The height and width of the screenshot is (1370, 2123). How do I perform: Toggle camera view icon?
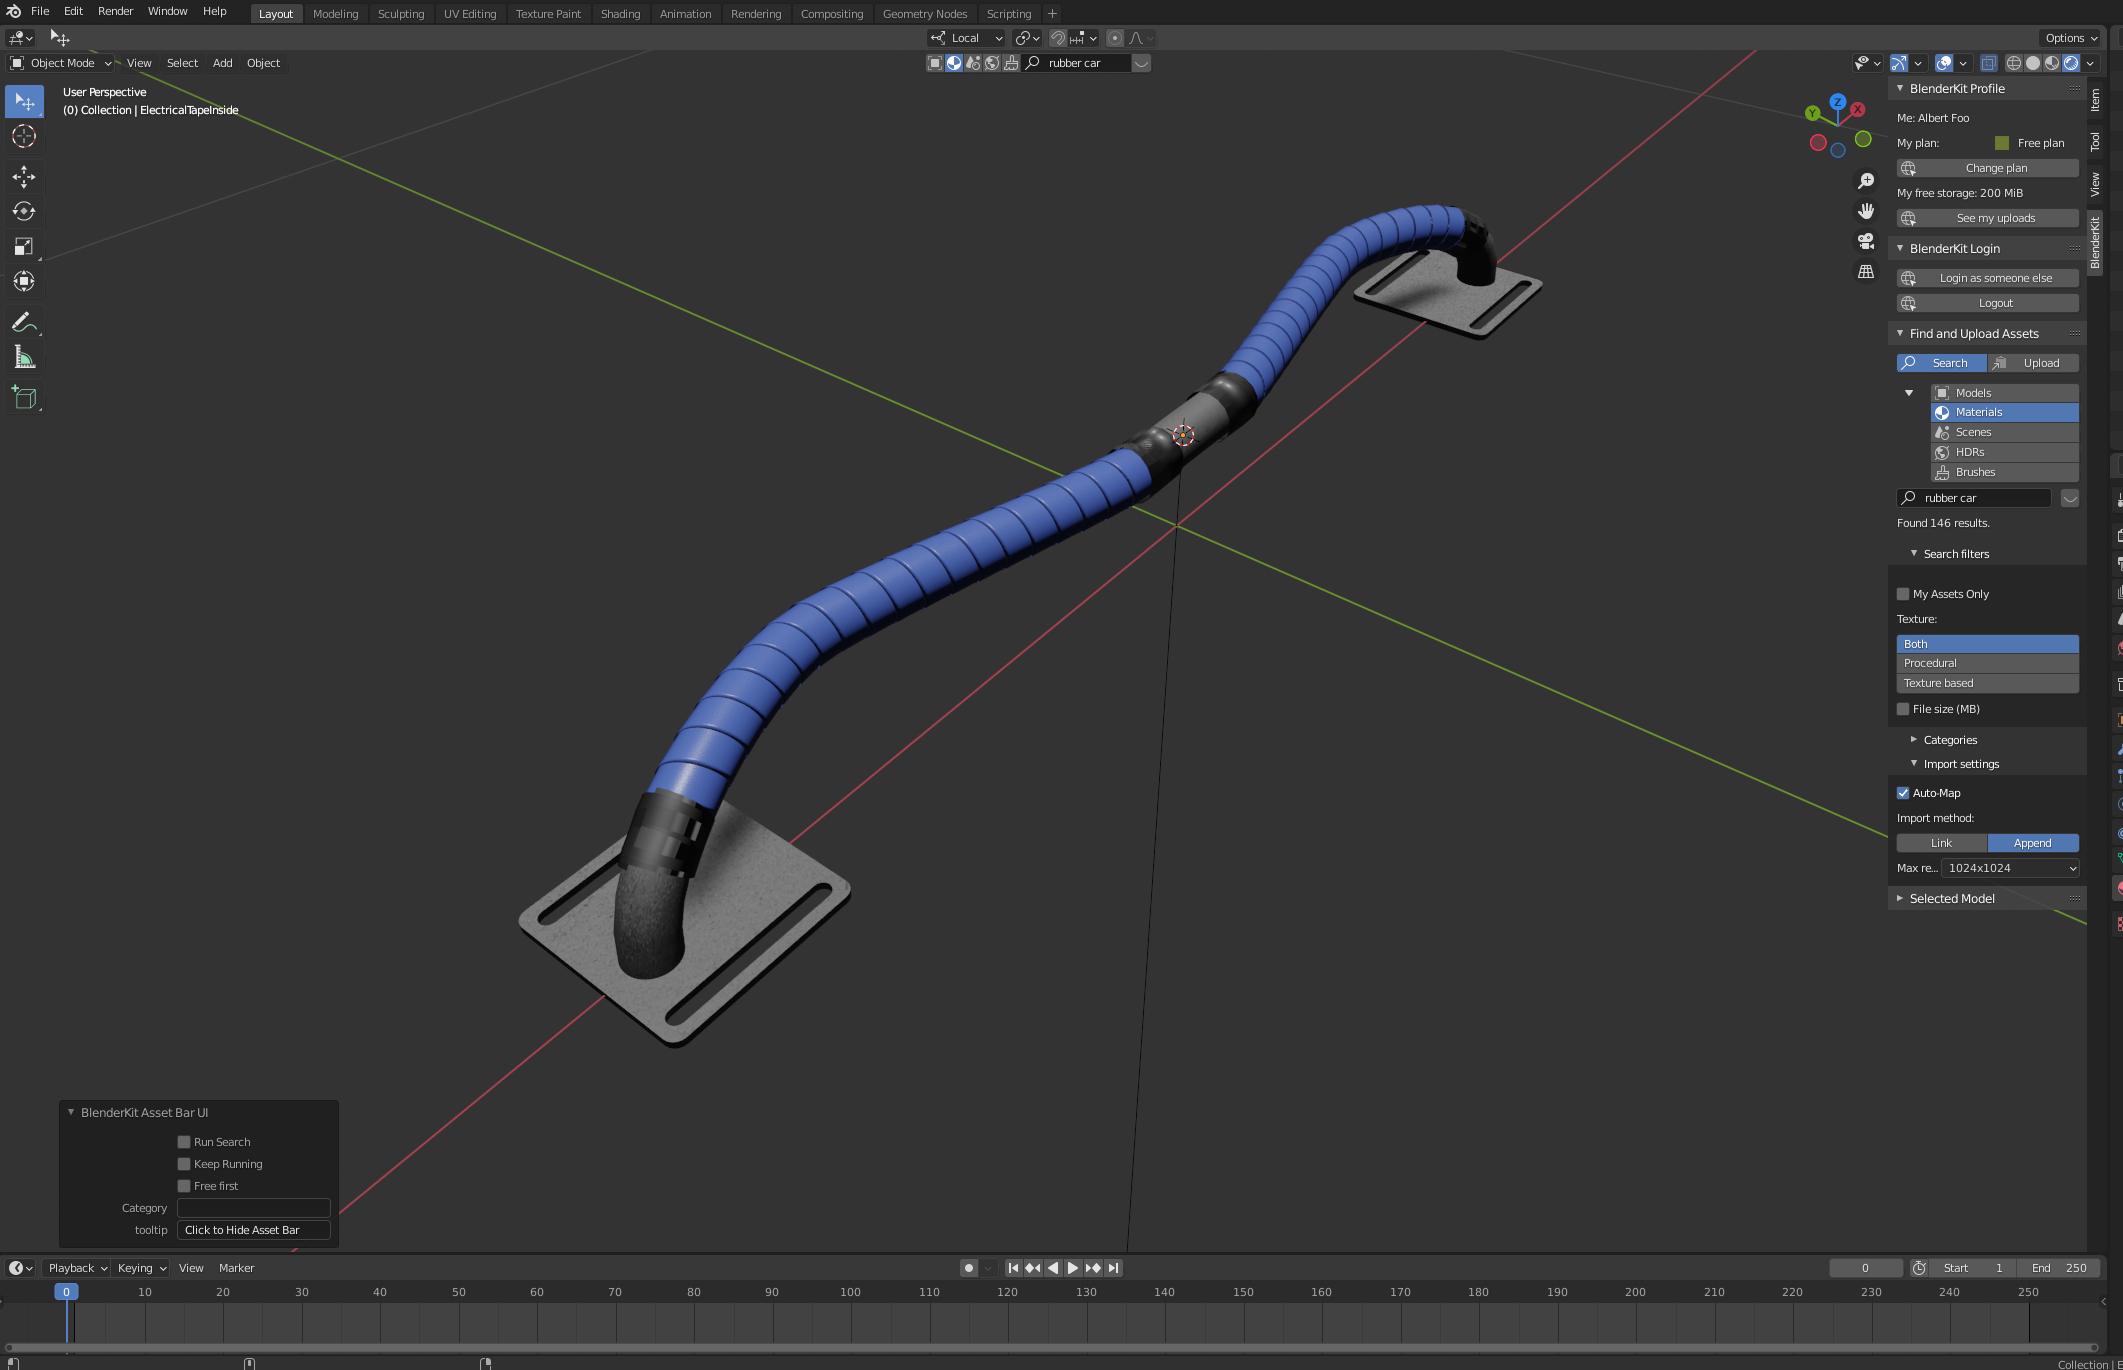click(x=1866, y=242)
